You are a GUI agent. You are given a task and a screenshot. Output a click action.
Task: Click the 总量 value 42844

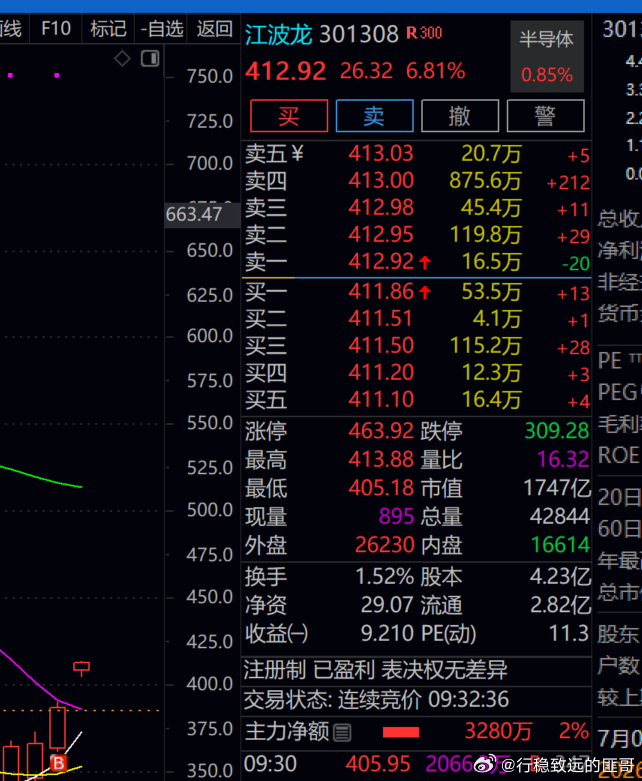(560, 517)
